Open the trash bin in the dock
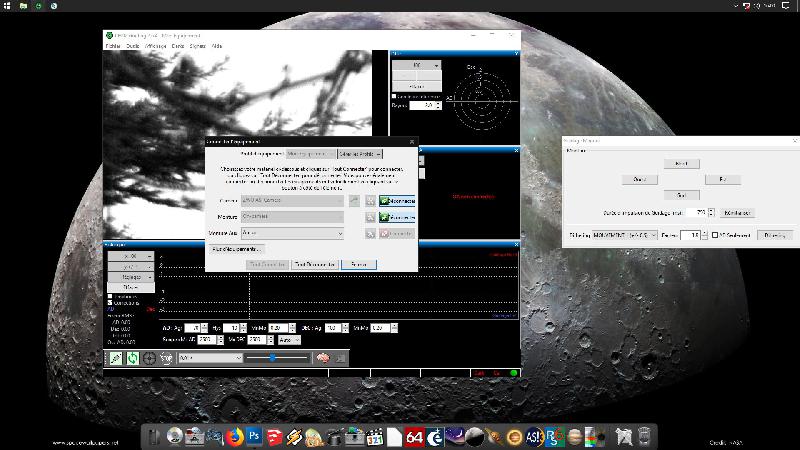The image size is (800, 450). coord(644,437)
